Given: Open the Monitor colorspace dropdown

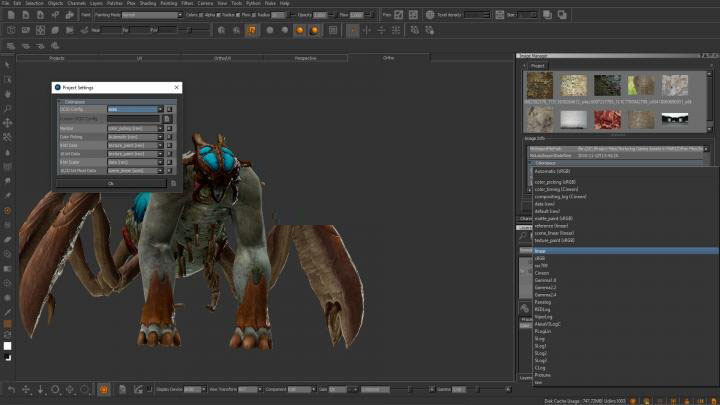Looking at the screenshot, I should pyautogui.click(x=135, y=129).
